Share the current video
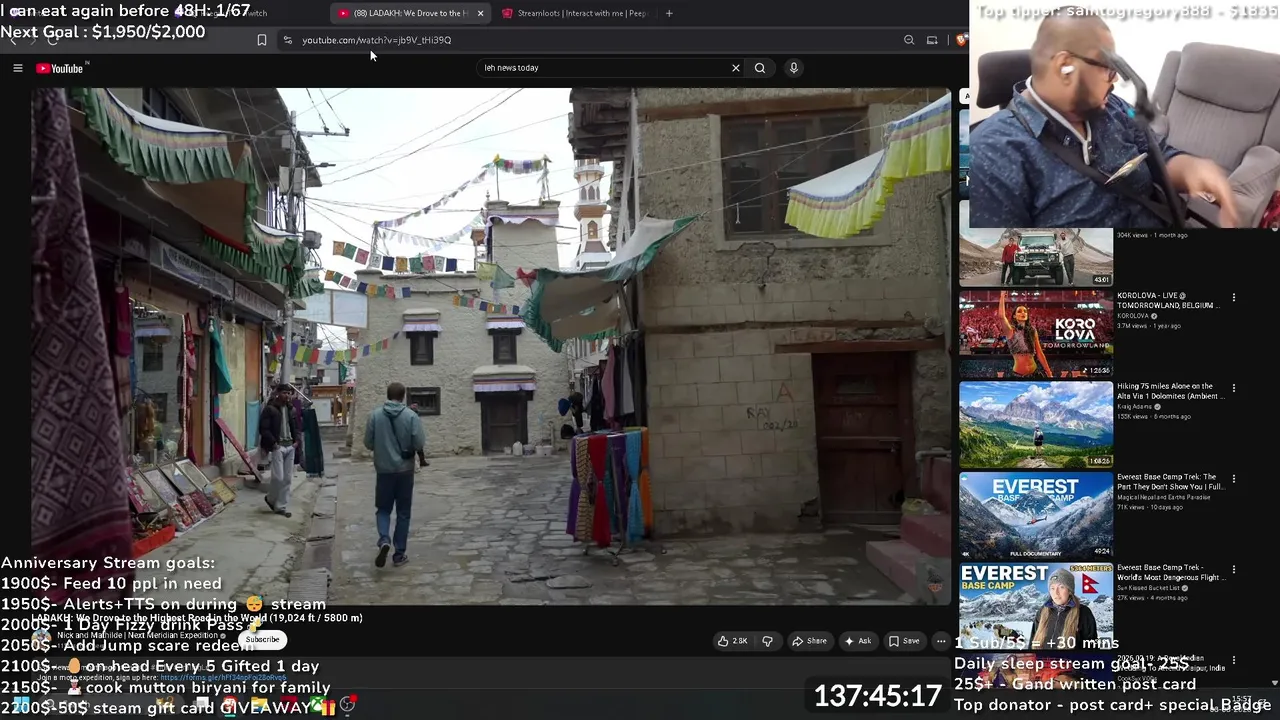Viewport: 1280px width, 720px height. 809,641
